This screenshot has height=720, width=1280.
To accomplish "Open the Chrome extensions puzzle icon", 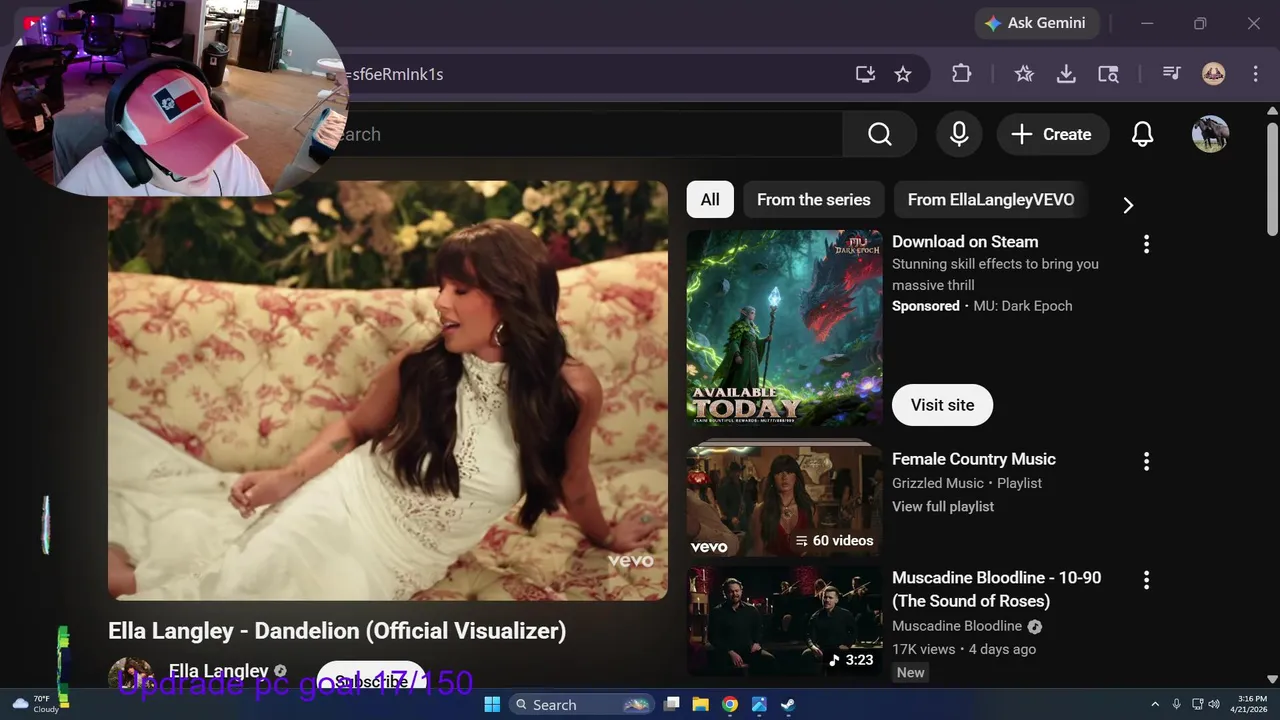I will tap(961, 74).
